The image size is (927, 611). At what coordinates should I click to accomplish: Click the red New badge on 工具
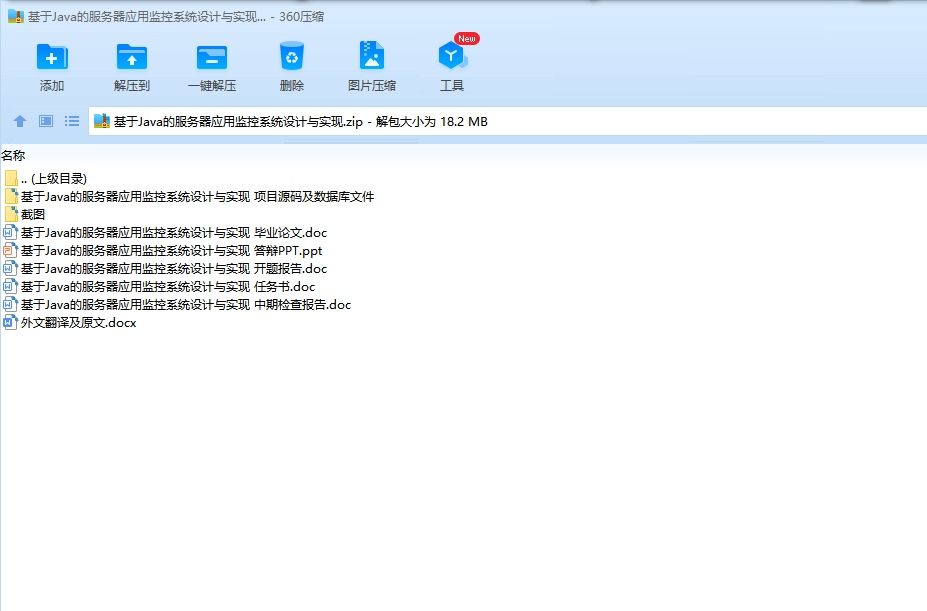pyautogui.click(x=466, y=38)
